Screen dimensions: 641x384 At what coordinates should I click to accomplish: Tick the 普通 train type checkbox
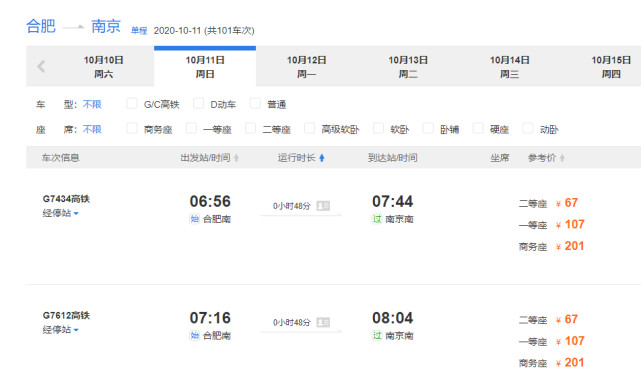(255, 103)
